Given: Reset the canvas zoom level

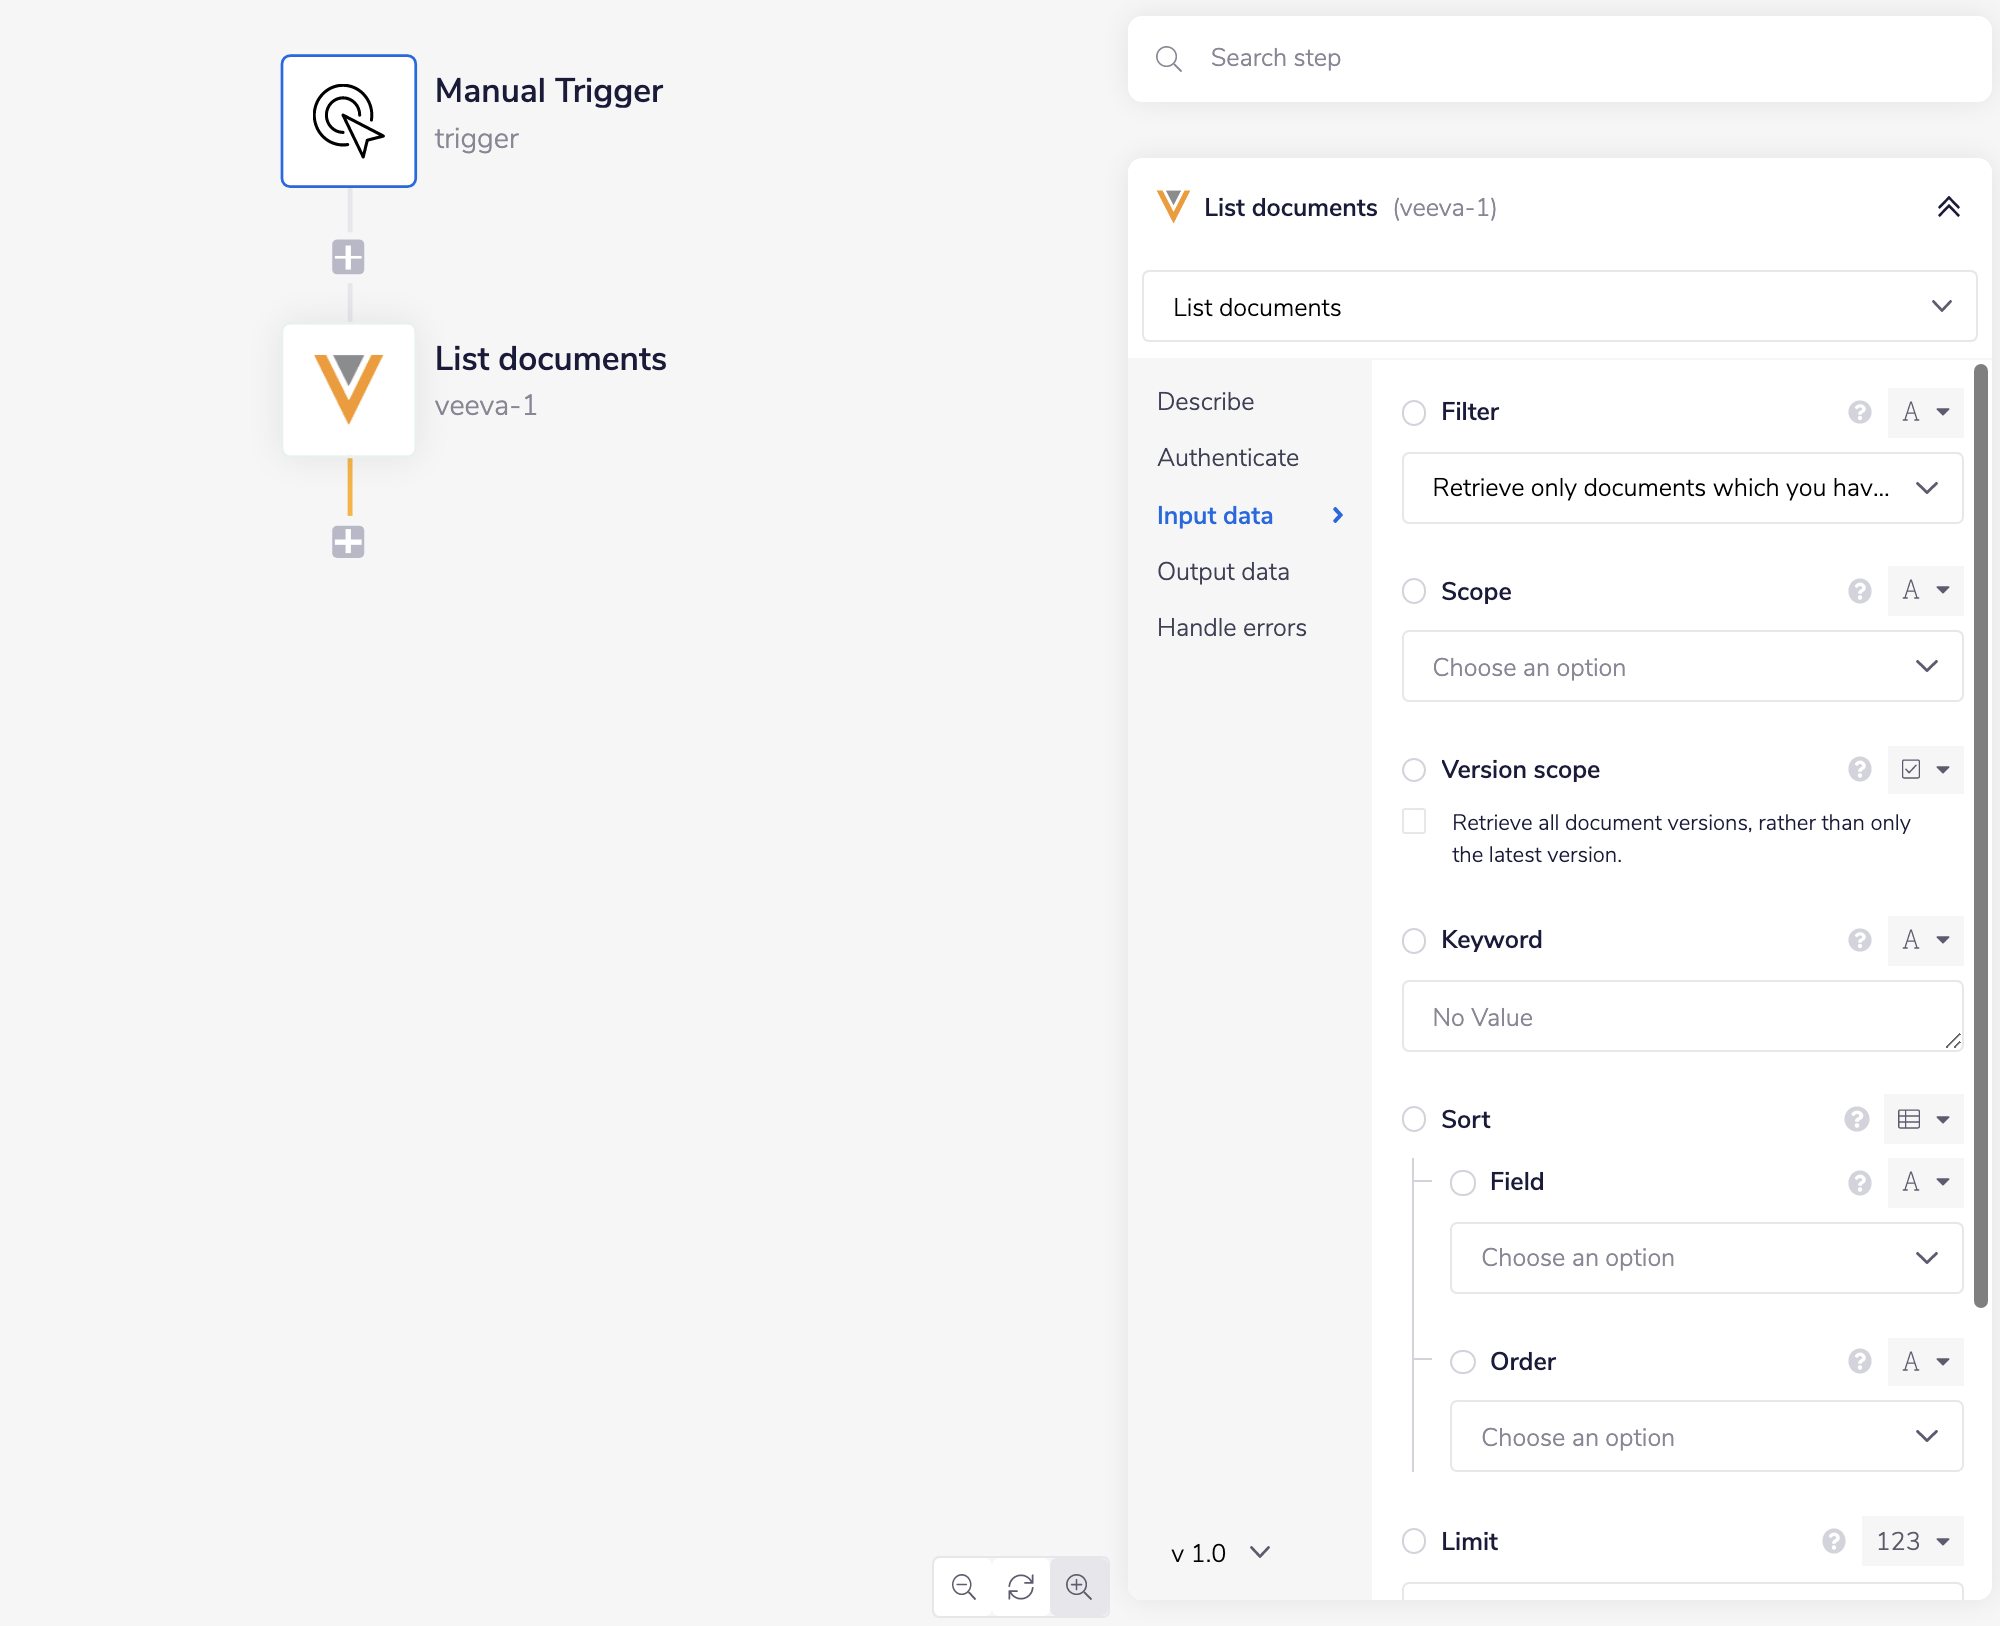Looking at the screenshot, I should tap(1021, 1586).
